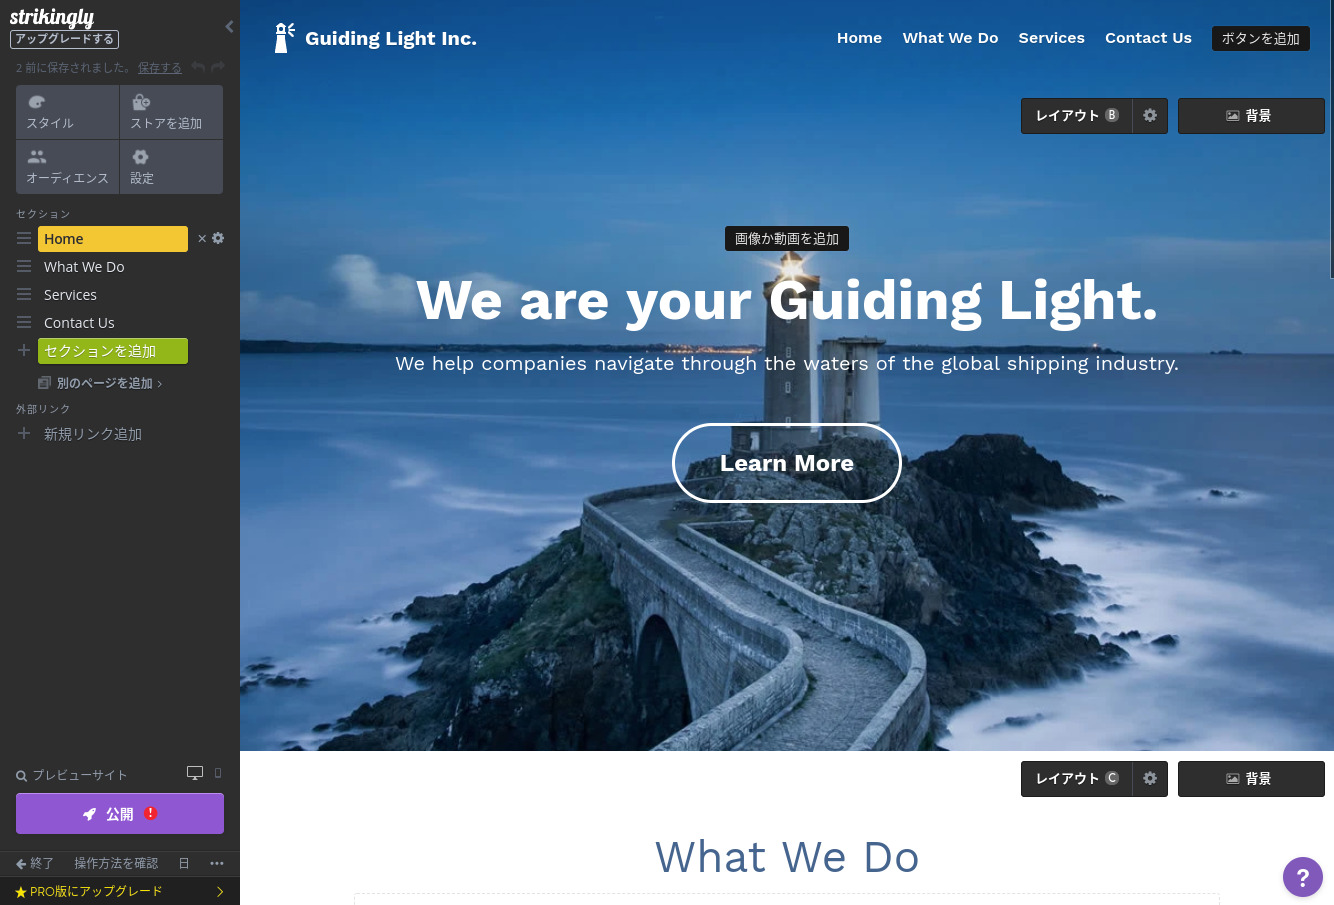This screenshot has height=905, width=1334.
Task: Select the Services section in sidebar
Action: (70, 295)
